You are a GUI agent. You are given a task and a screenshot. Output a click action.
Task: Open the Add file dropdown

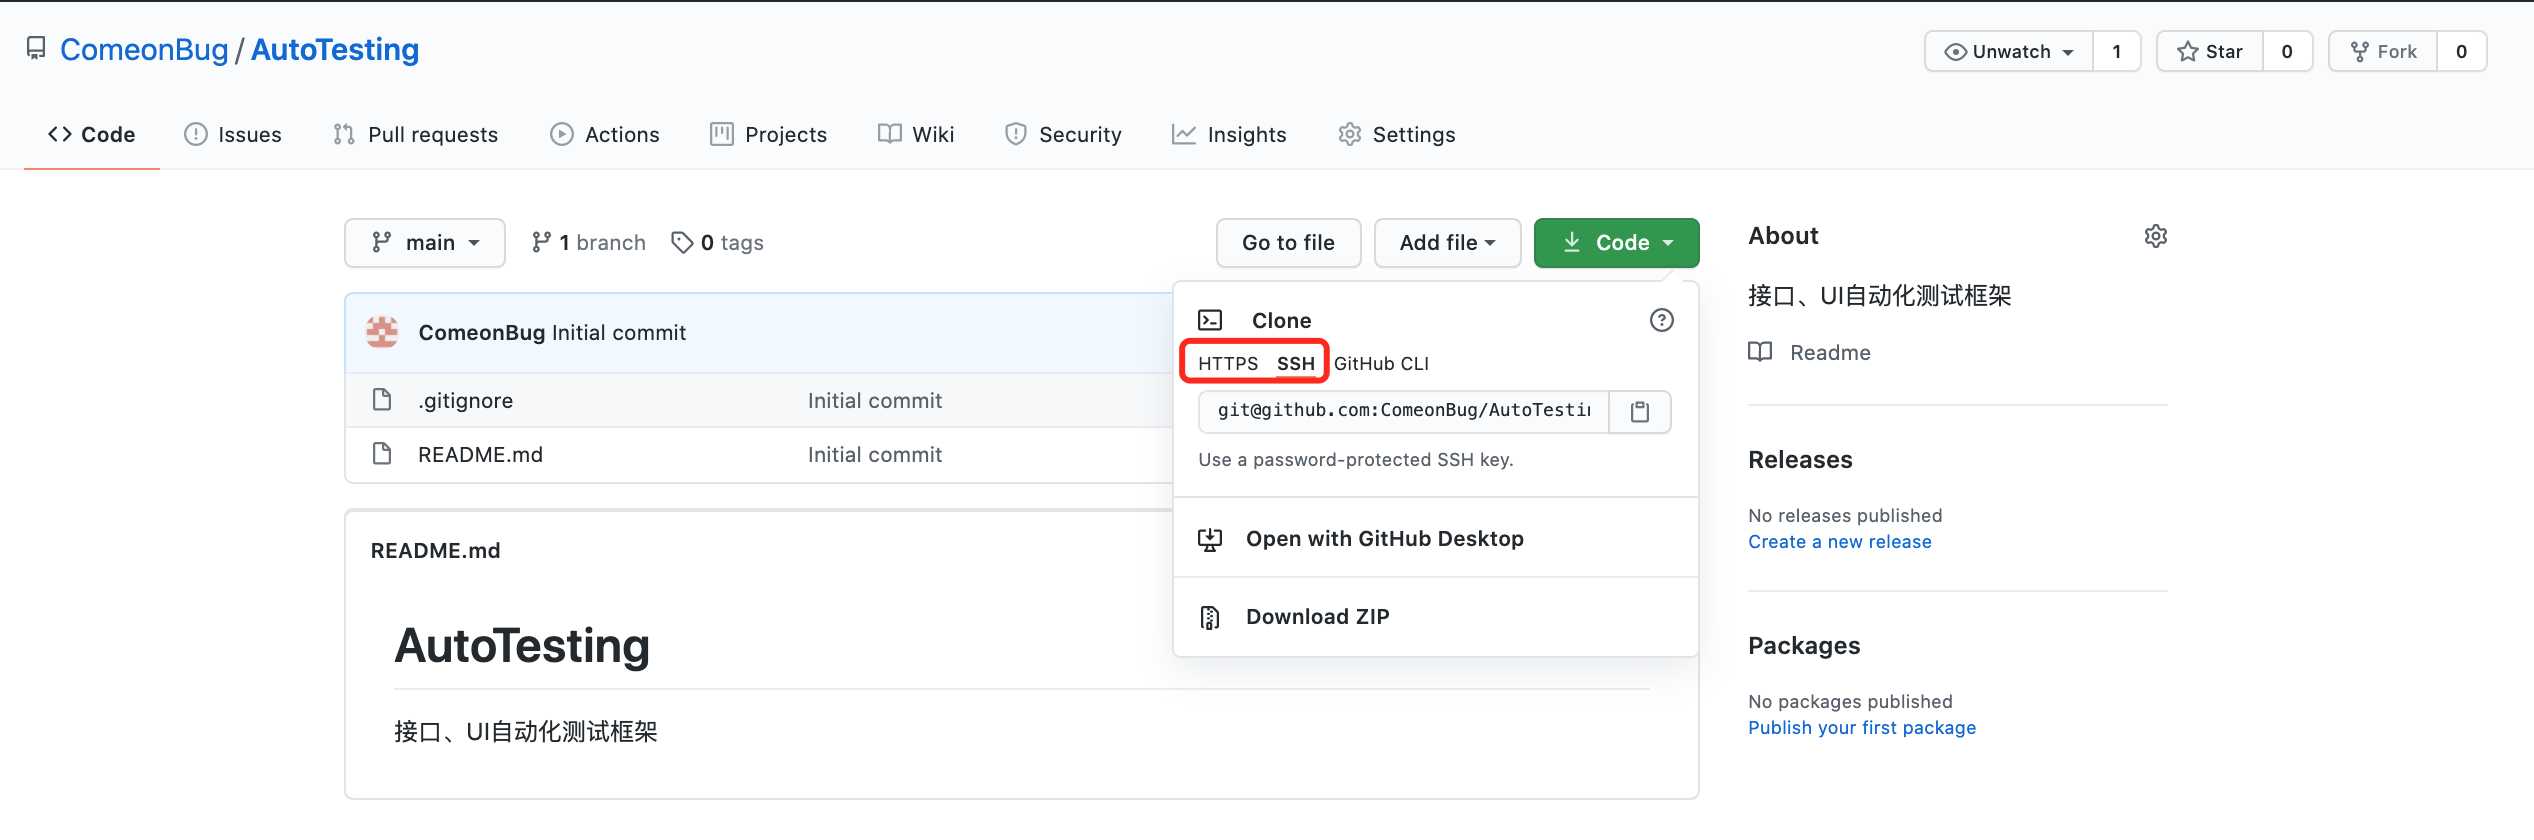tap(1447, 243)
